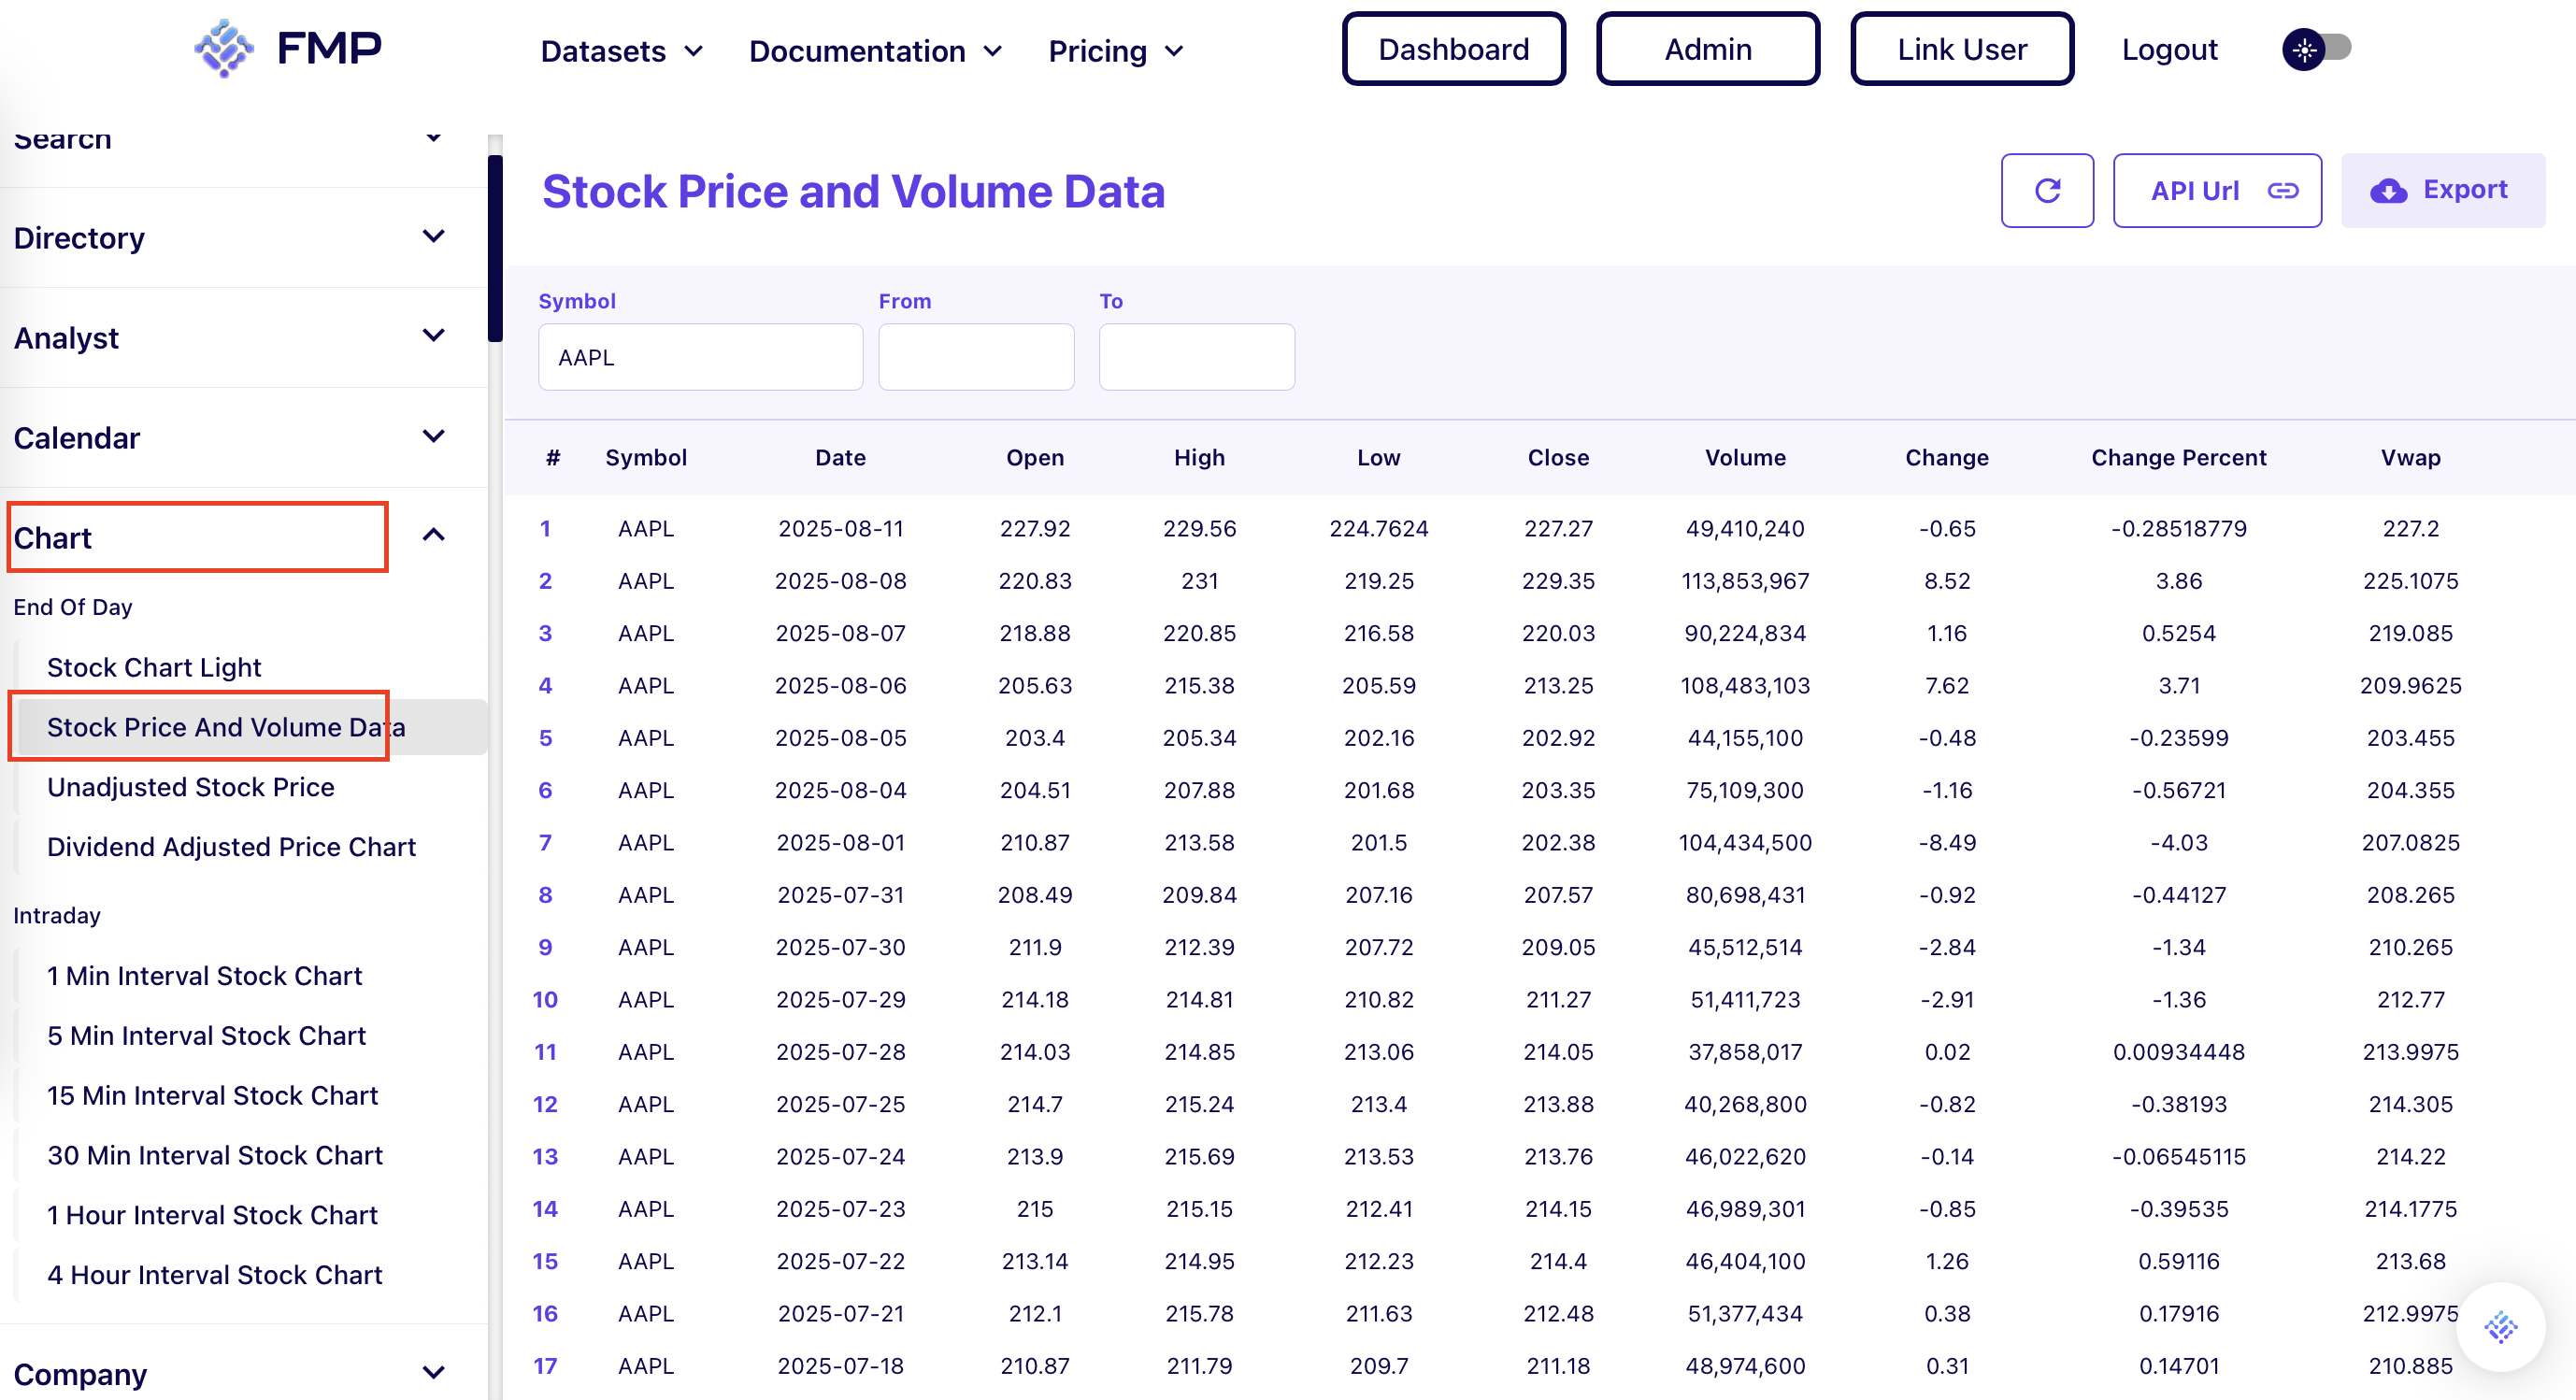Open Stock Chart Light page
Screen dimensions: 2576x1400
pyautogui.click(x=154, y=667)
